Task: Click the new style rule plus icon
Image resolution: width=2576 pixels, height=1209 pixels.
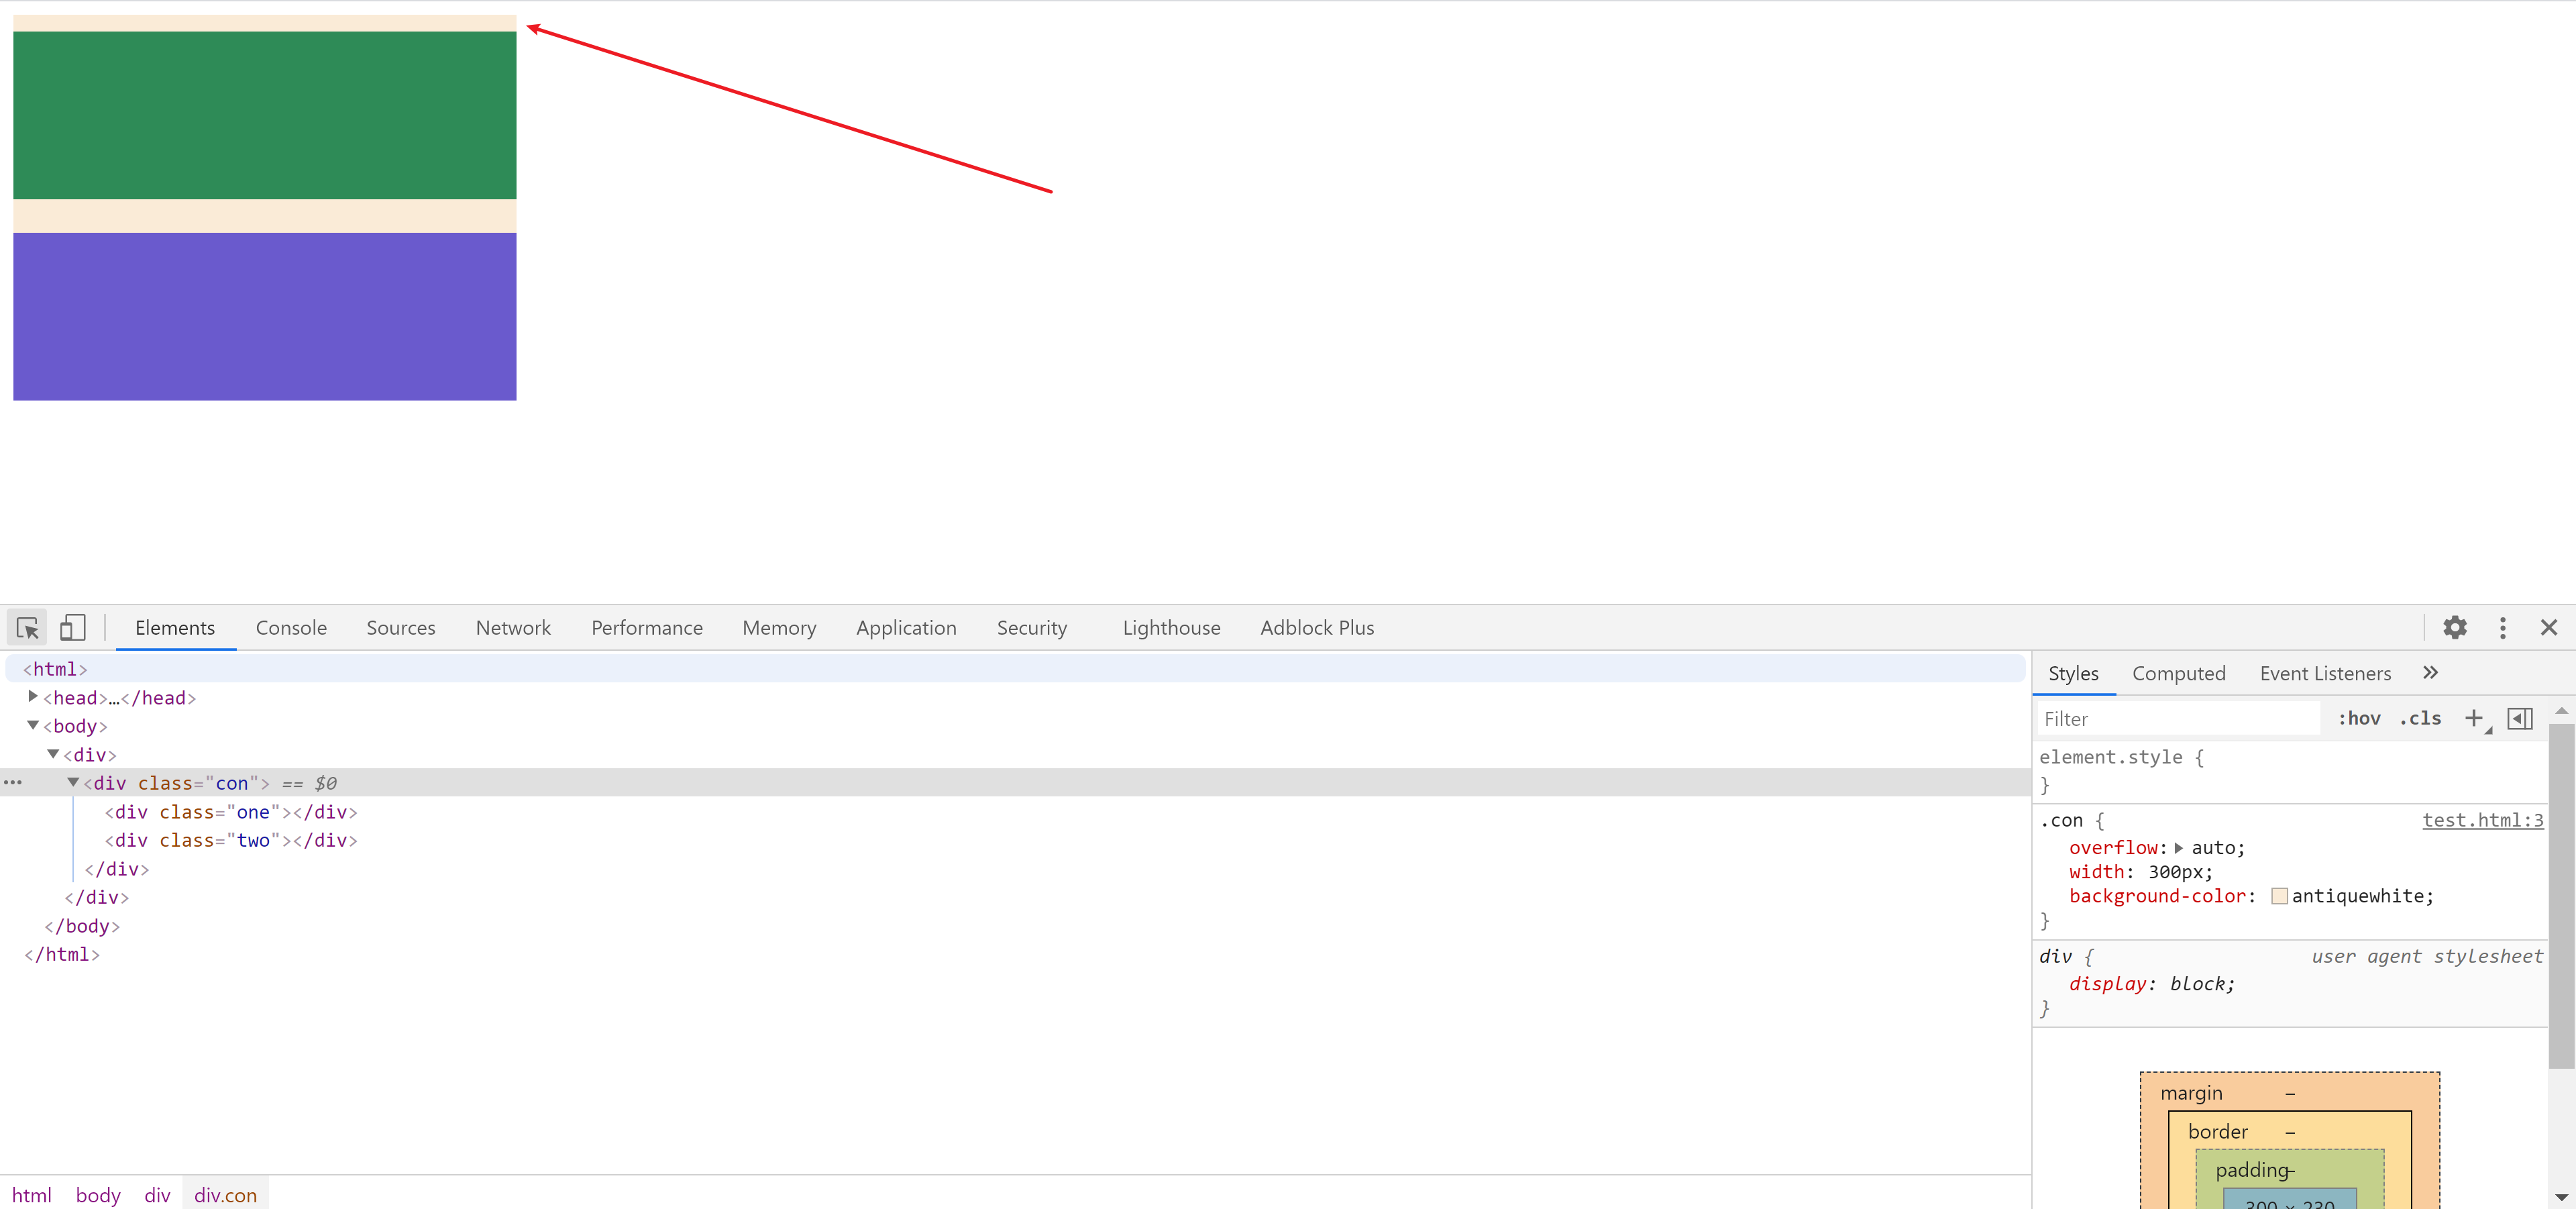Action: coord(2473,718)
